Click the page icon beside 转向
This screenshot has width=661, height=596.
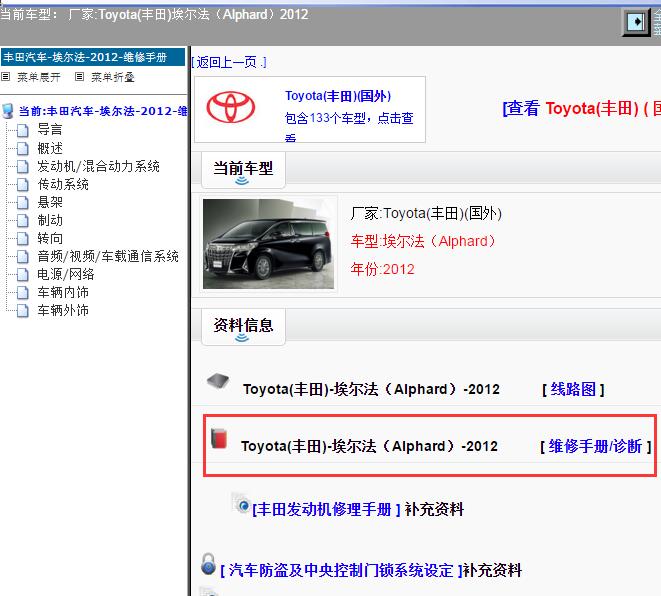tap(23, 239)
